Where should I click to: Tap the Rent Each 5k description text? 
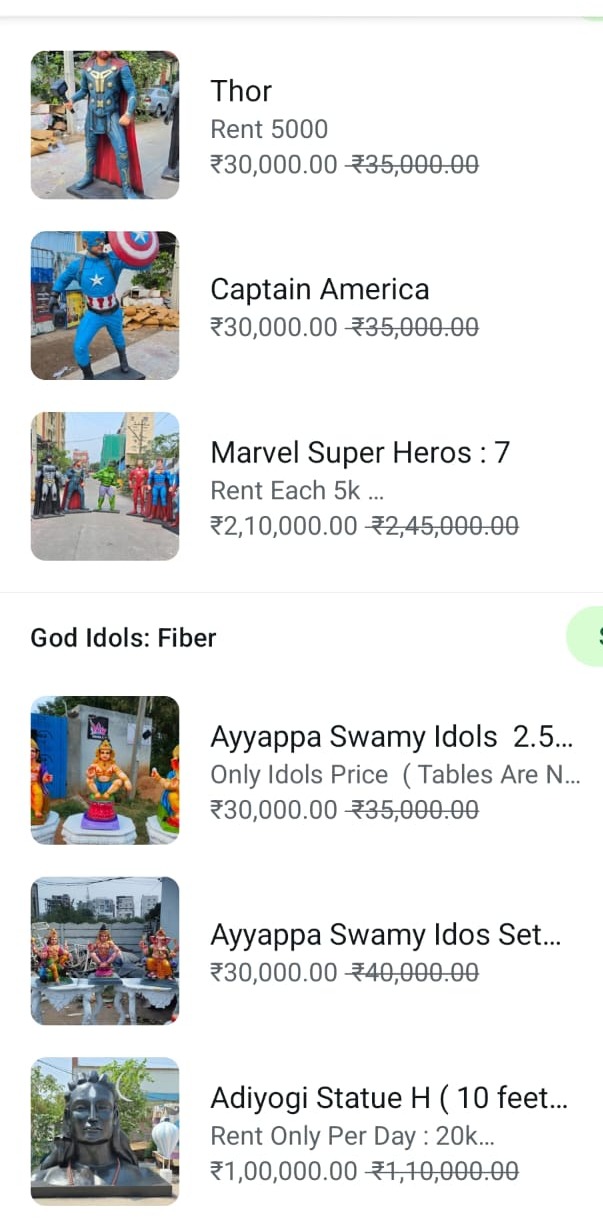297,491
